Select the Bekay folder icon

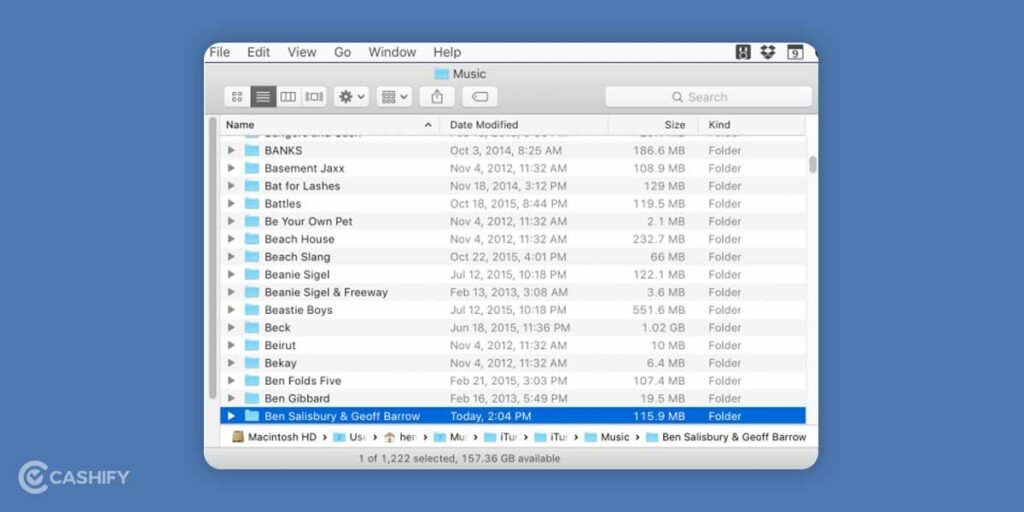pos(252,362)
